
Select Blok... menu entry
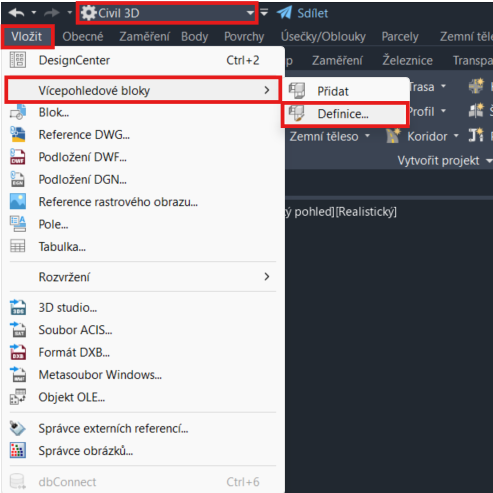click(143, 113)
